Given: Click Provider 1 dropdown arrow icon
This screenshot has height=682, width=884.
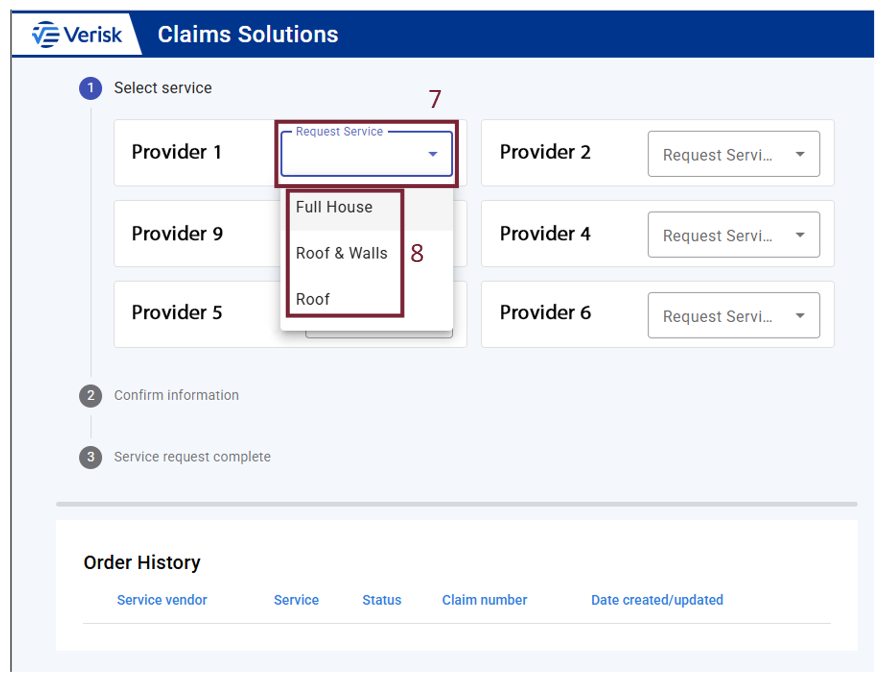Looking at the screenshot, I should pos(433,154).
